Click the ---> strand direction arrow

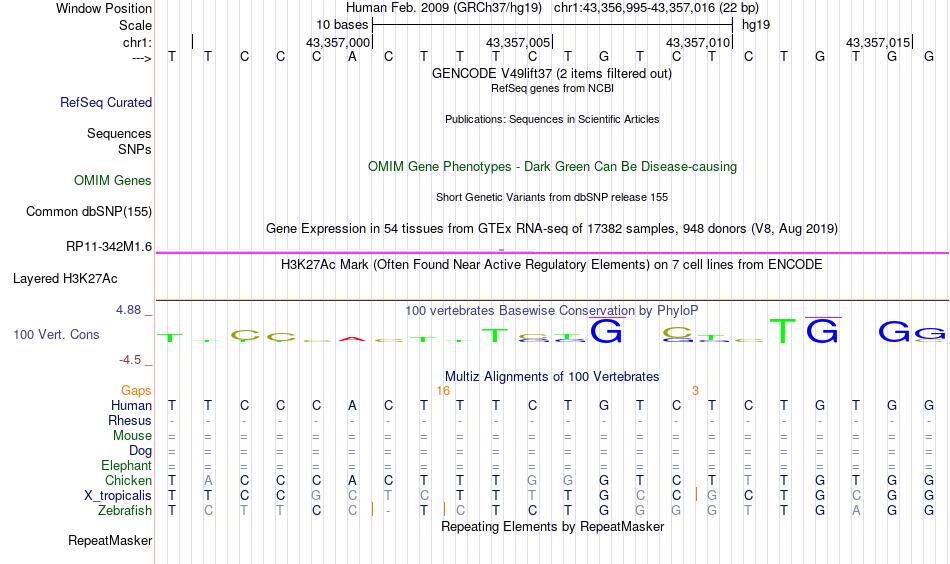pyautogui.click(x=142, y=58)
